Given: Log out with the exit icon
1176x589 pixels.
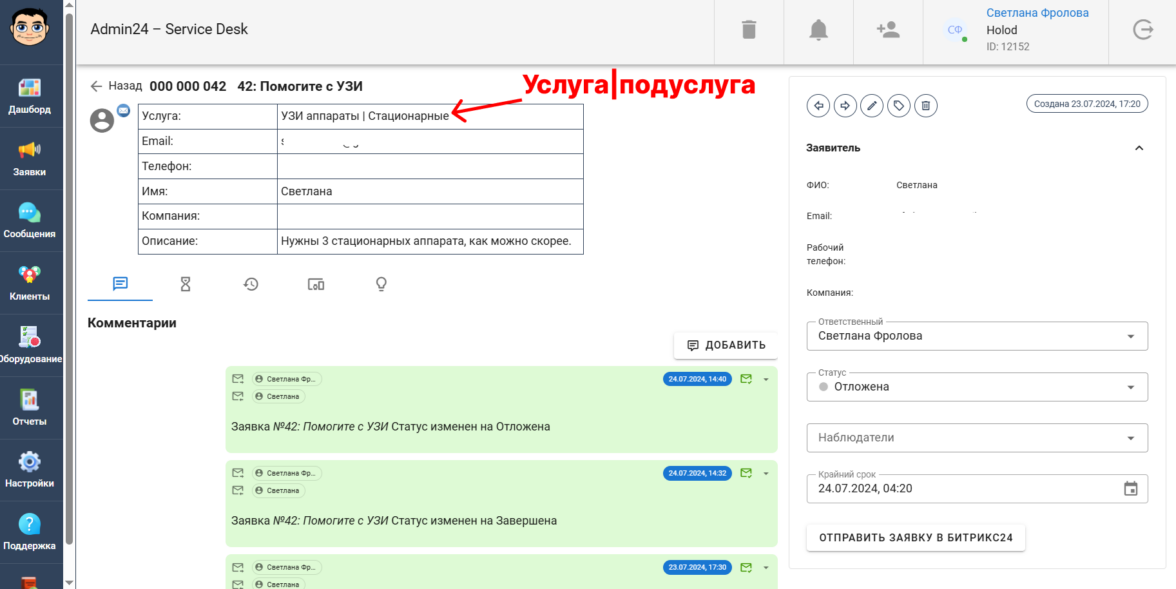Looking at the screenshot, I should coord(1142,30).
